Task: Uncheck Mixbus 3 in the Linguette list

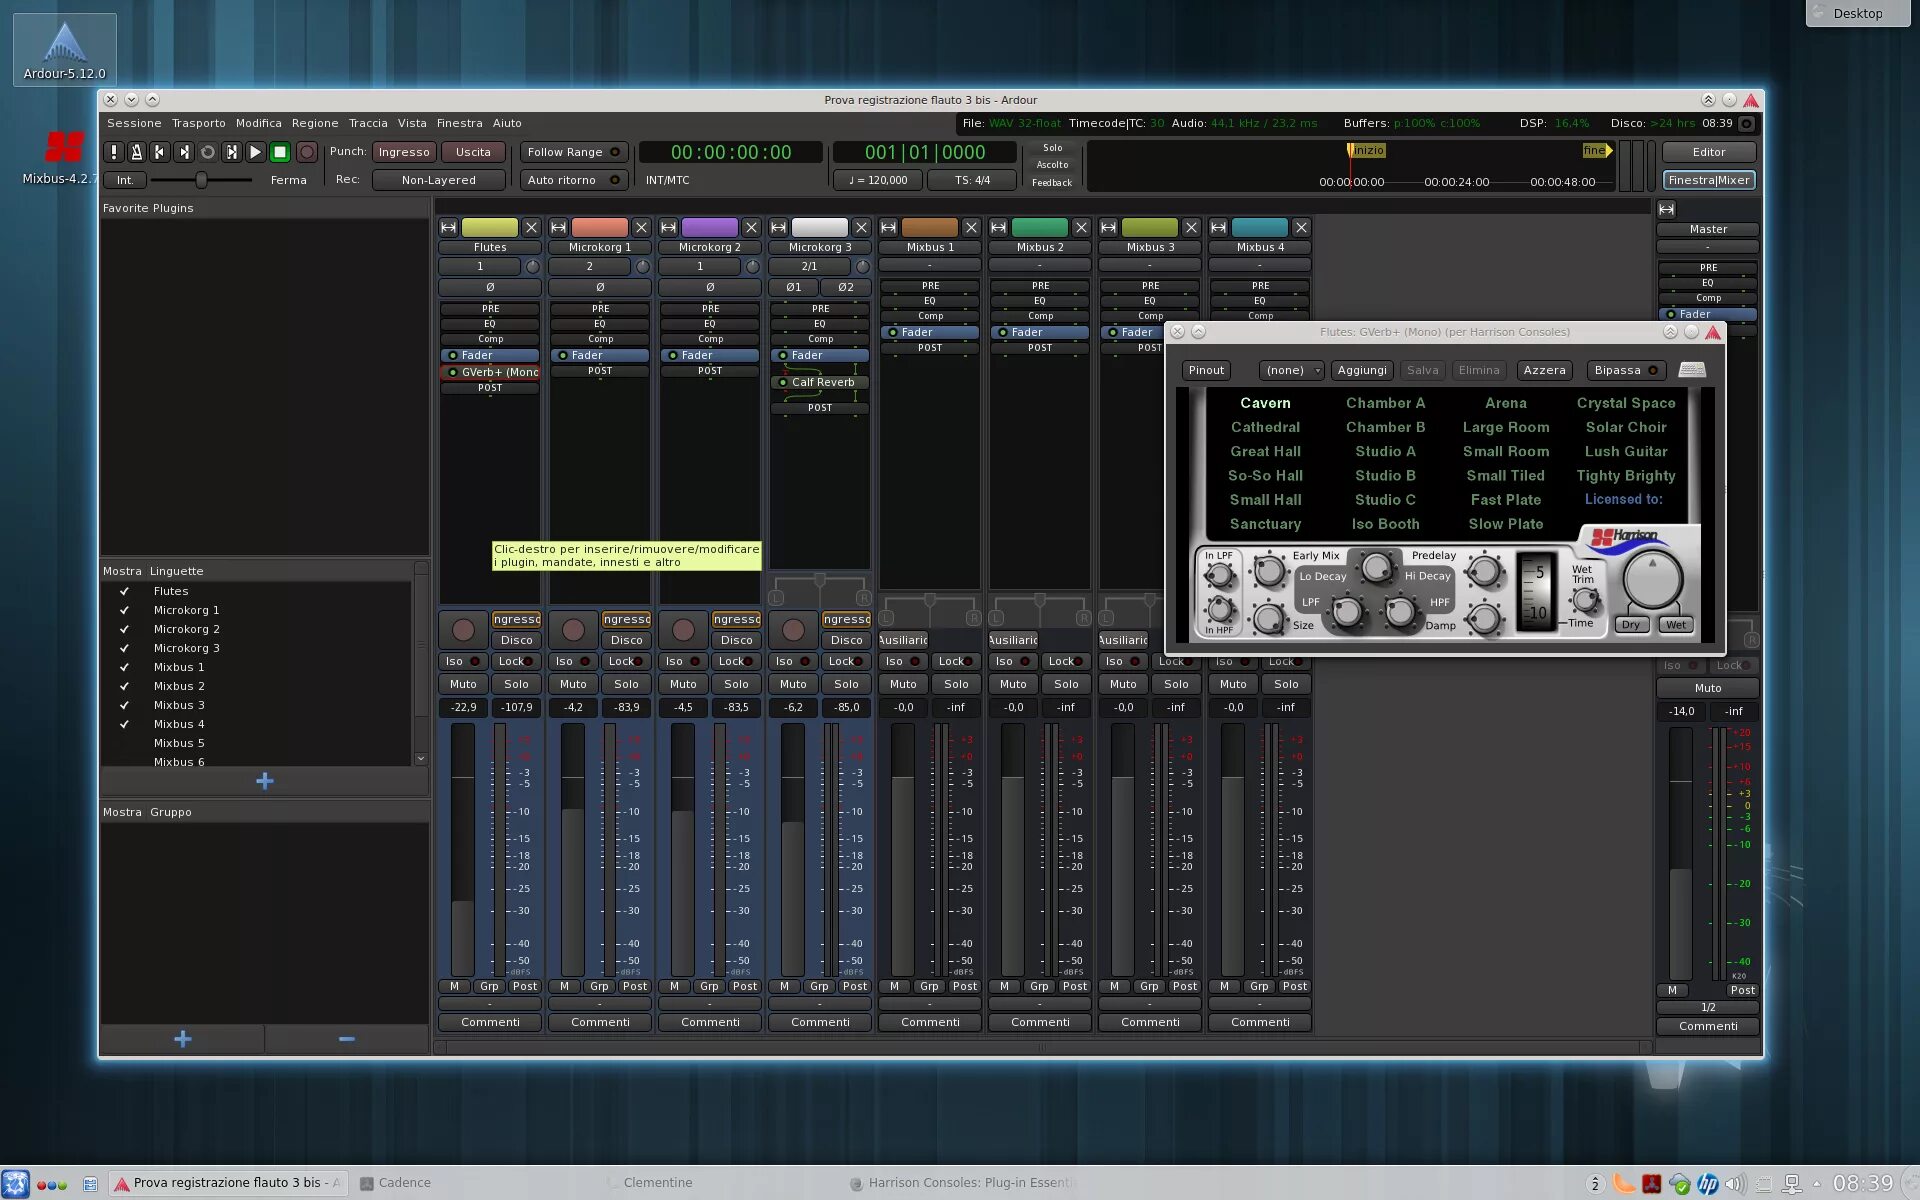Action: coord(125,705)
